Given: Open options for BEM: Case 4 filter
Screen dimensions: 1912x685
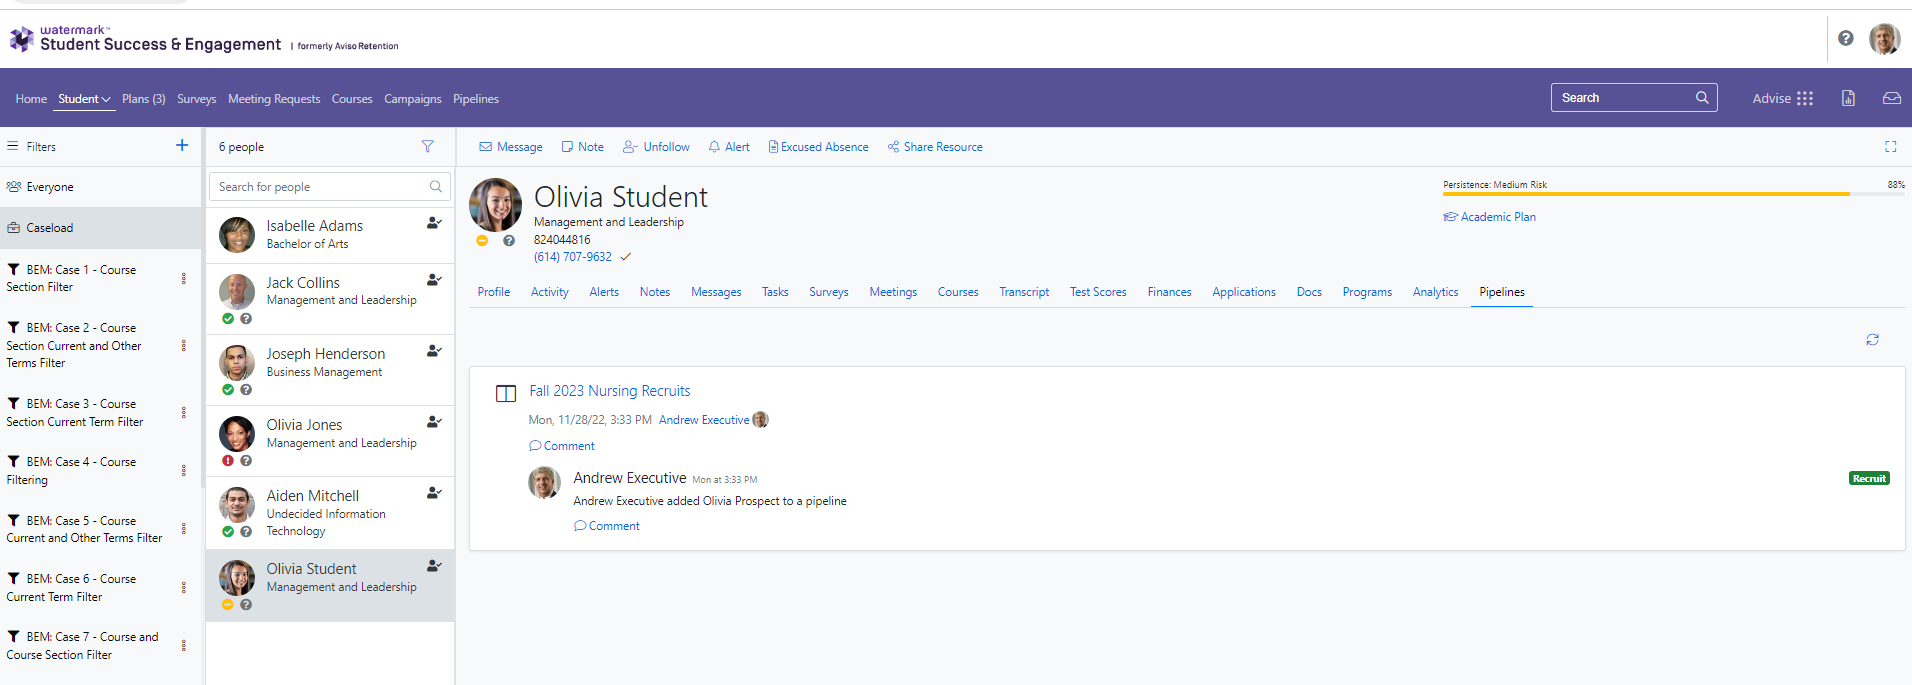Looking at the screenshot, I should click(x=183, y=471).
